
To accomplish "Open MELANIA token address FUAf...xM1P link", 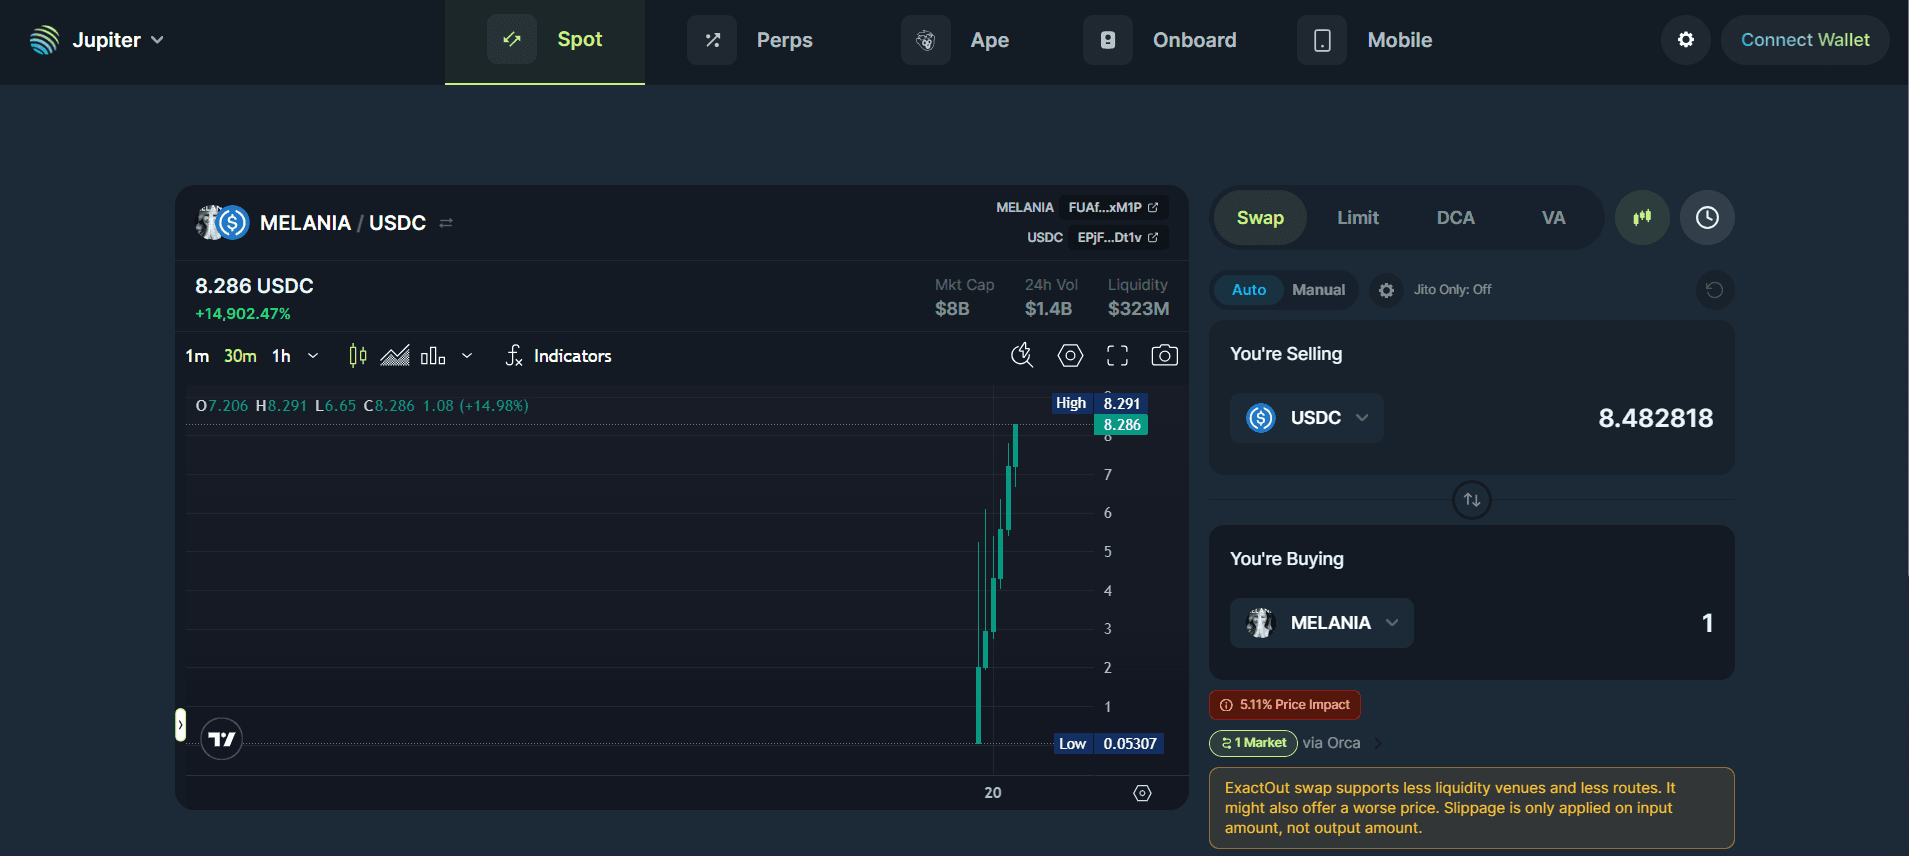I will (x=1113, y=207).
